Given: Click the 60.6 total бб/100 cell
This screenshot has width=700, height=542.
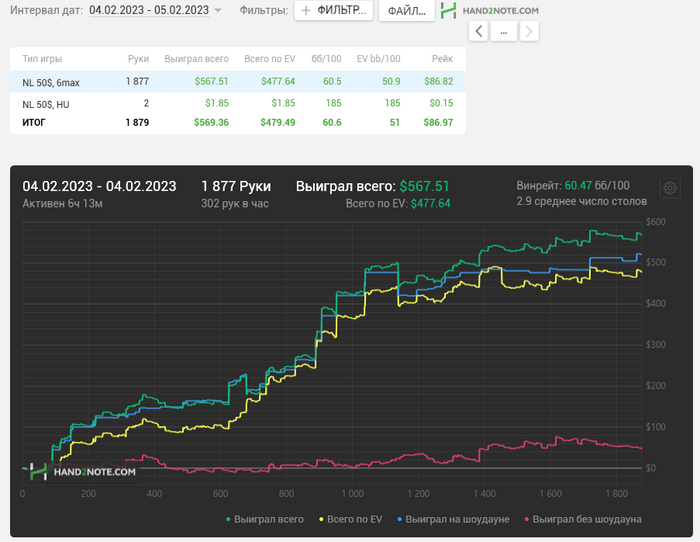Looking at the screenshot, I should (x=332, y=122).
